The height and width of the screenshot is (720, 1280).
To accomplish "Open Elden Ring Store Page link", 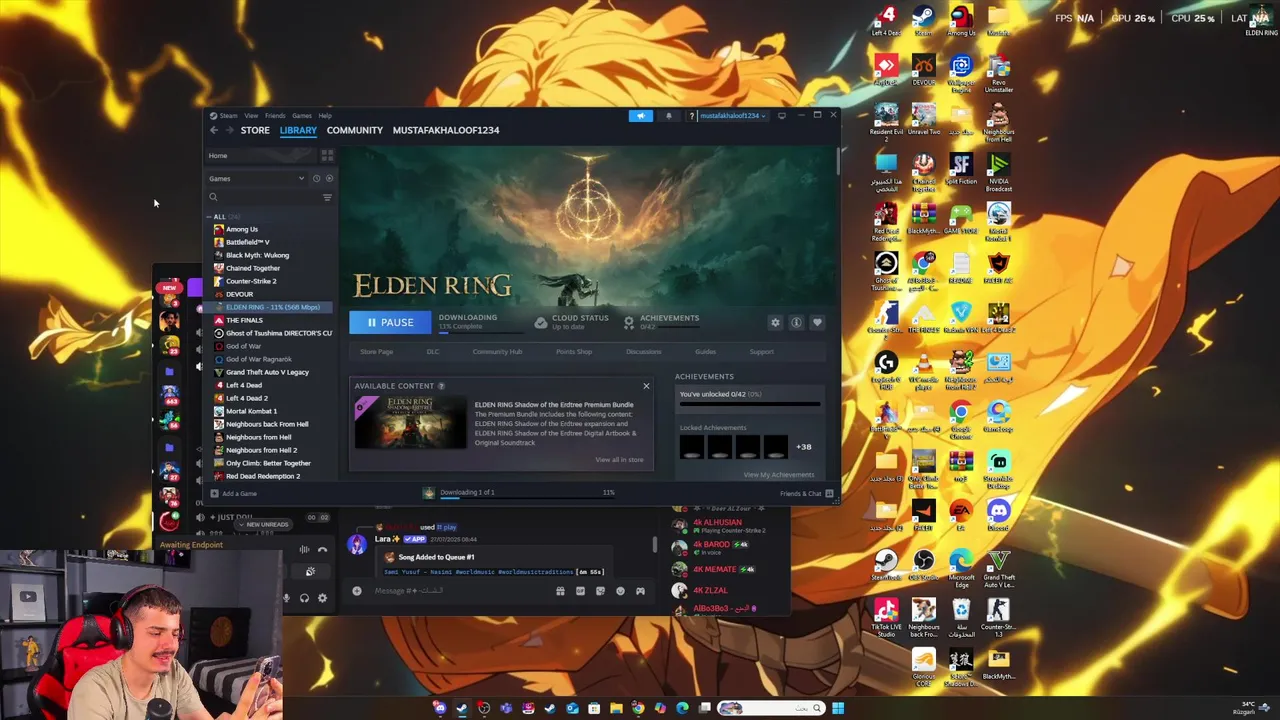I will [377, 352].
